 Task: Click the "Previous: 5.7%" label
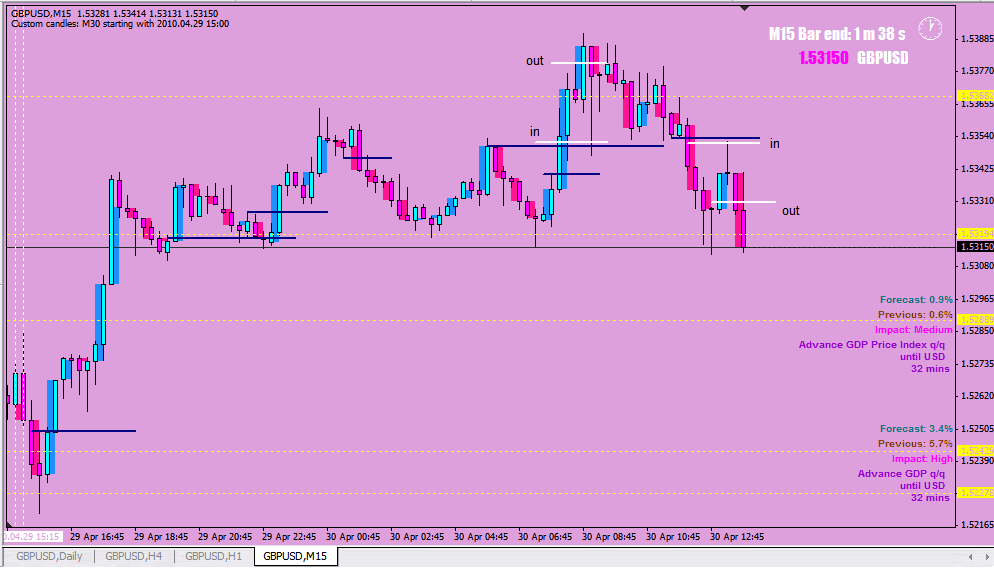[x=915, y=444]
